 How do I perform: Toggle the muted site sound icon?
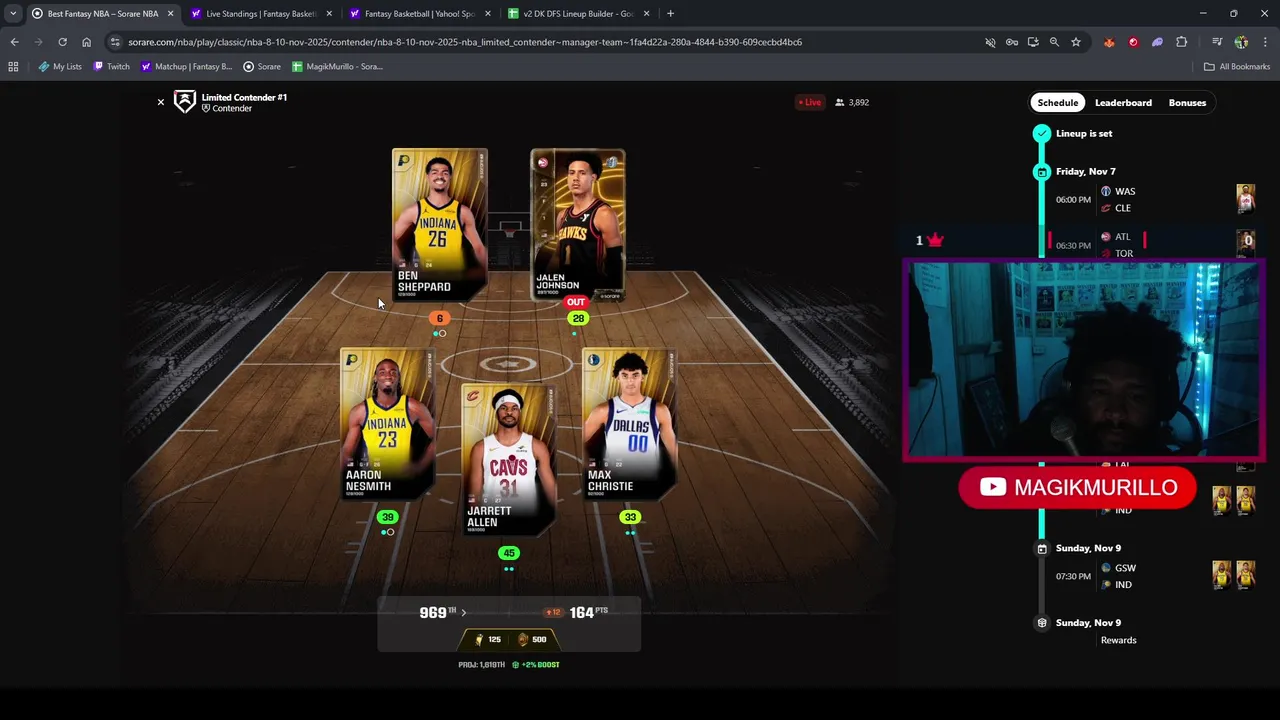(990, 42)
